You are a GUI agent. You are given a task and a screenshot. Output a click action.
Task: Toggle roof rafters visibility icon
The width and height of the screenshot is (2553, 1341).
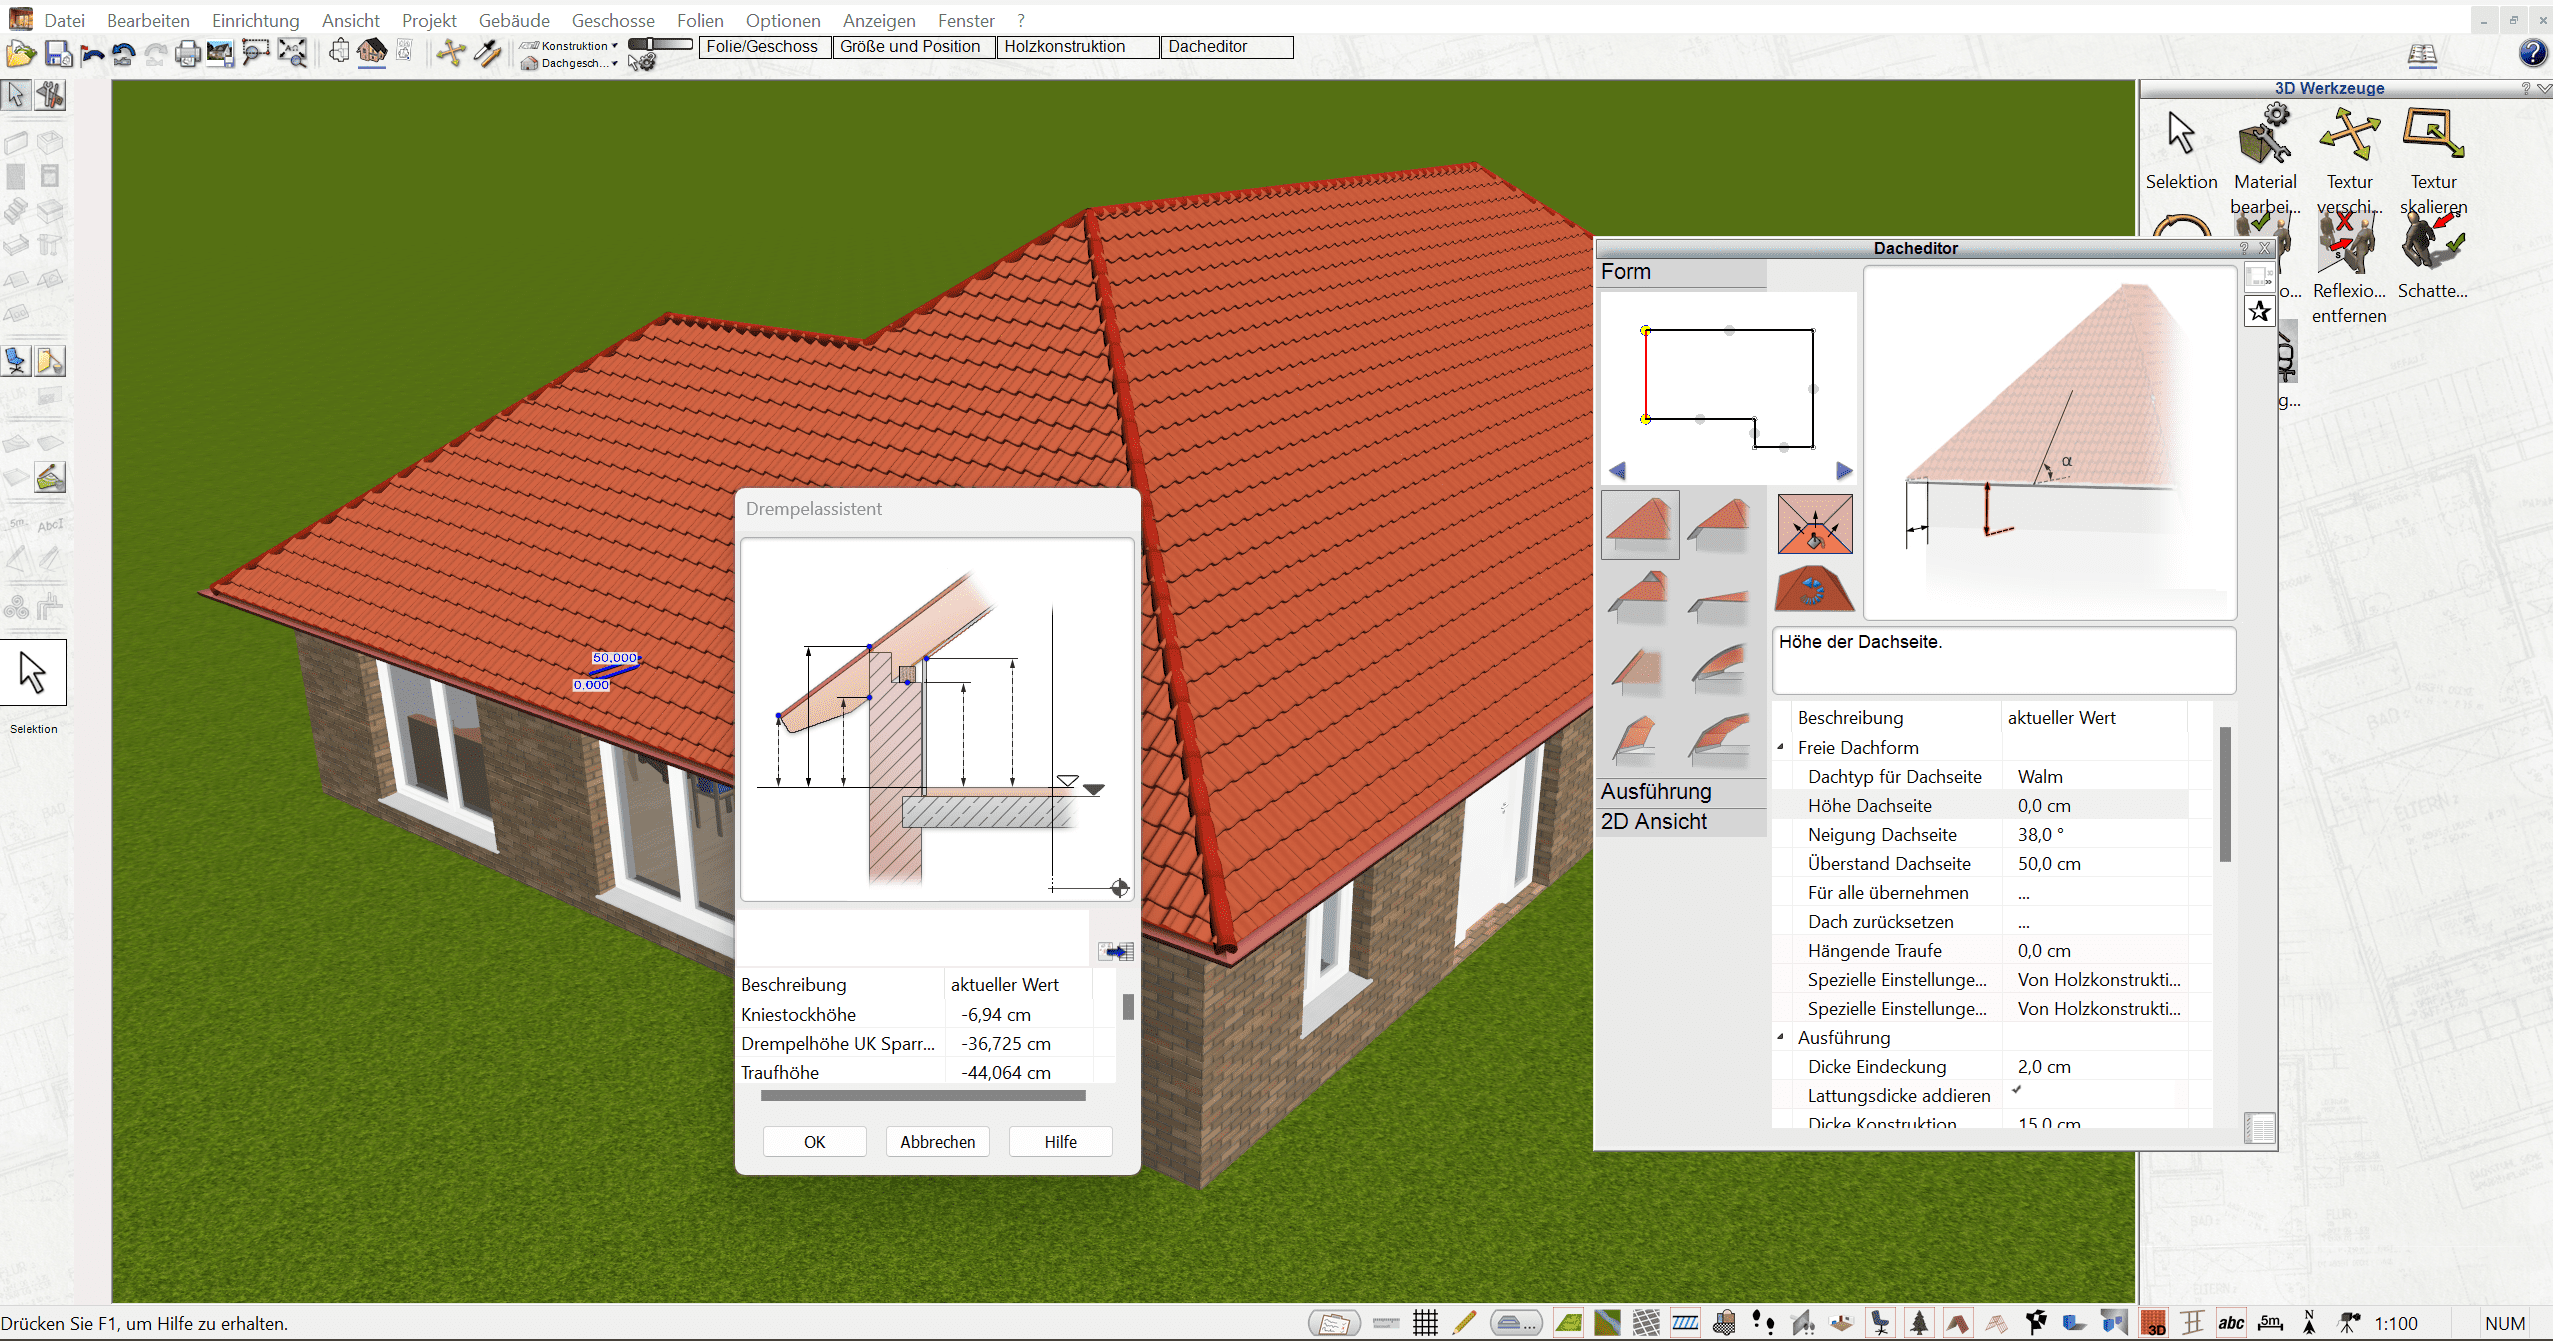tap(1997, 1323)
